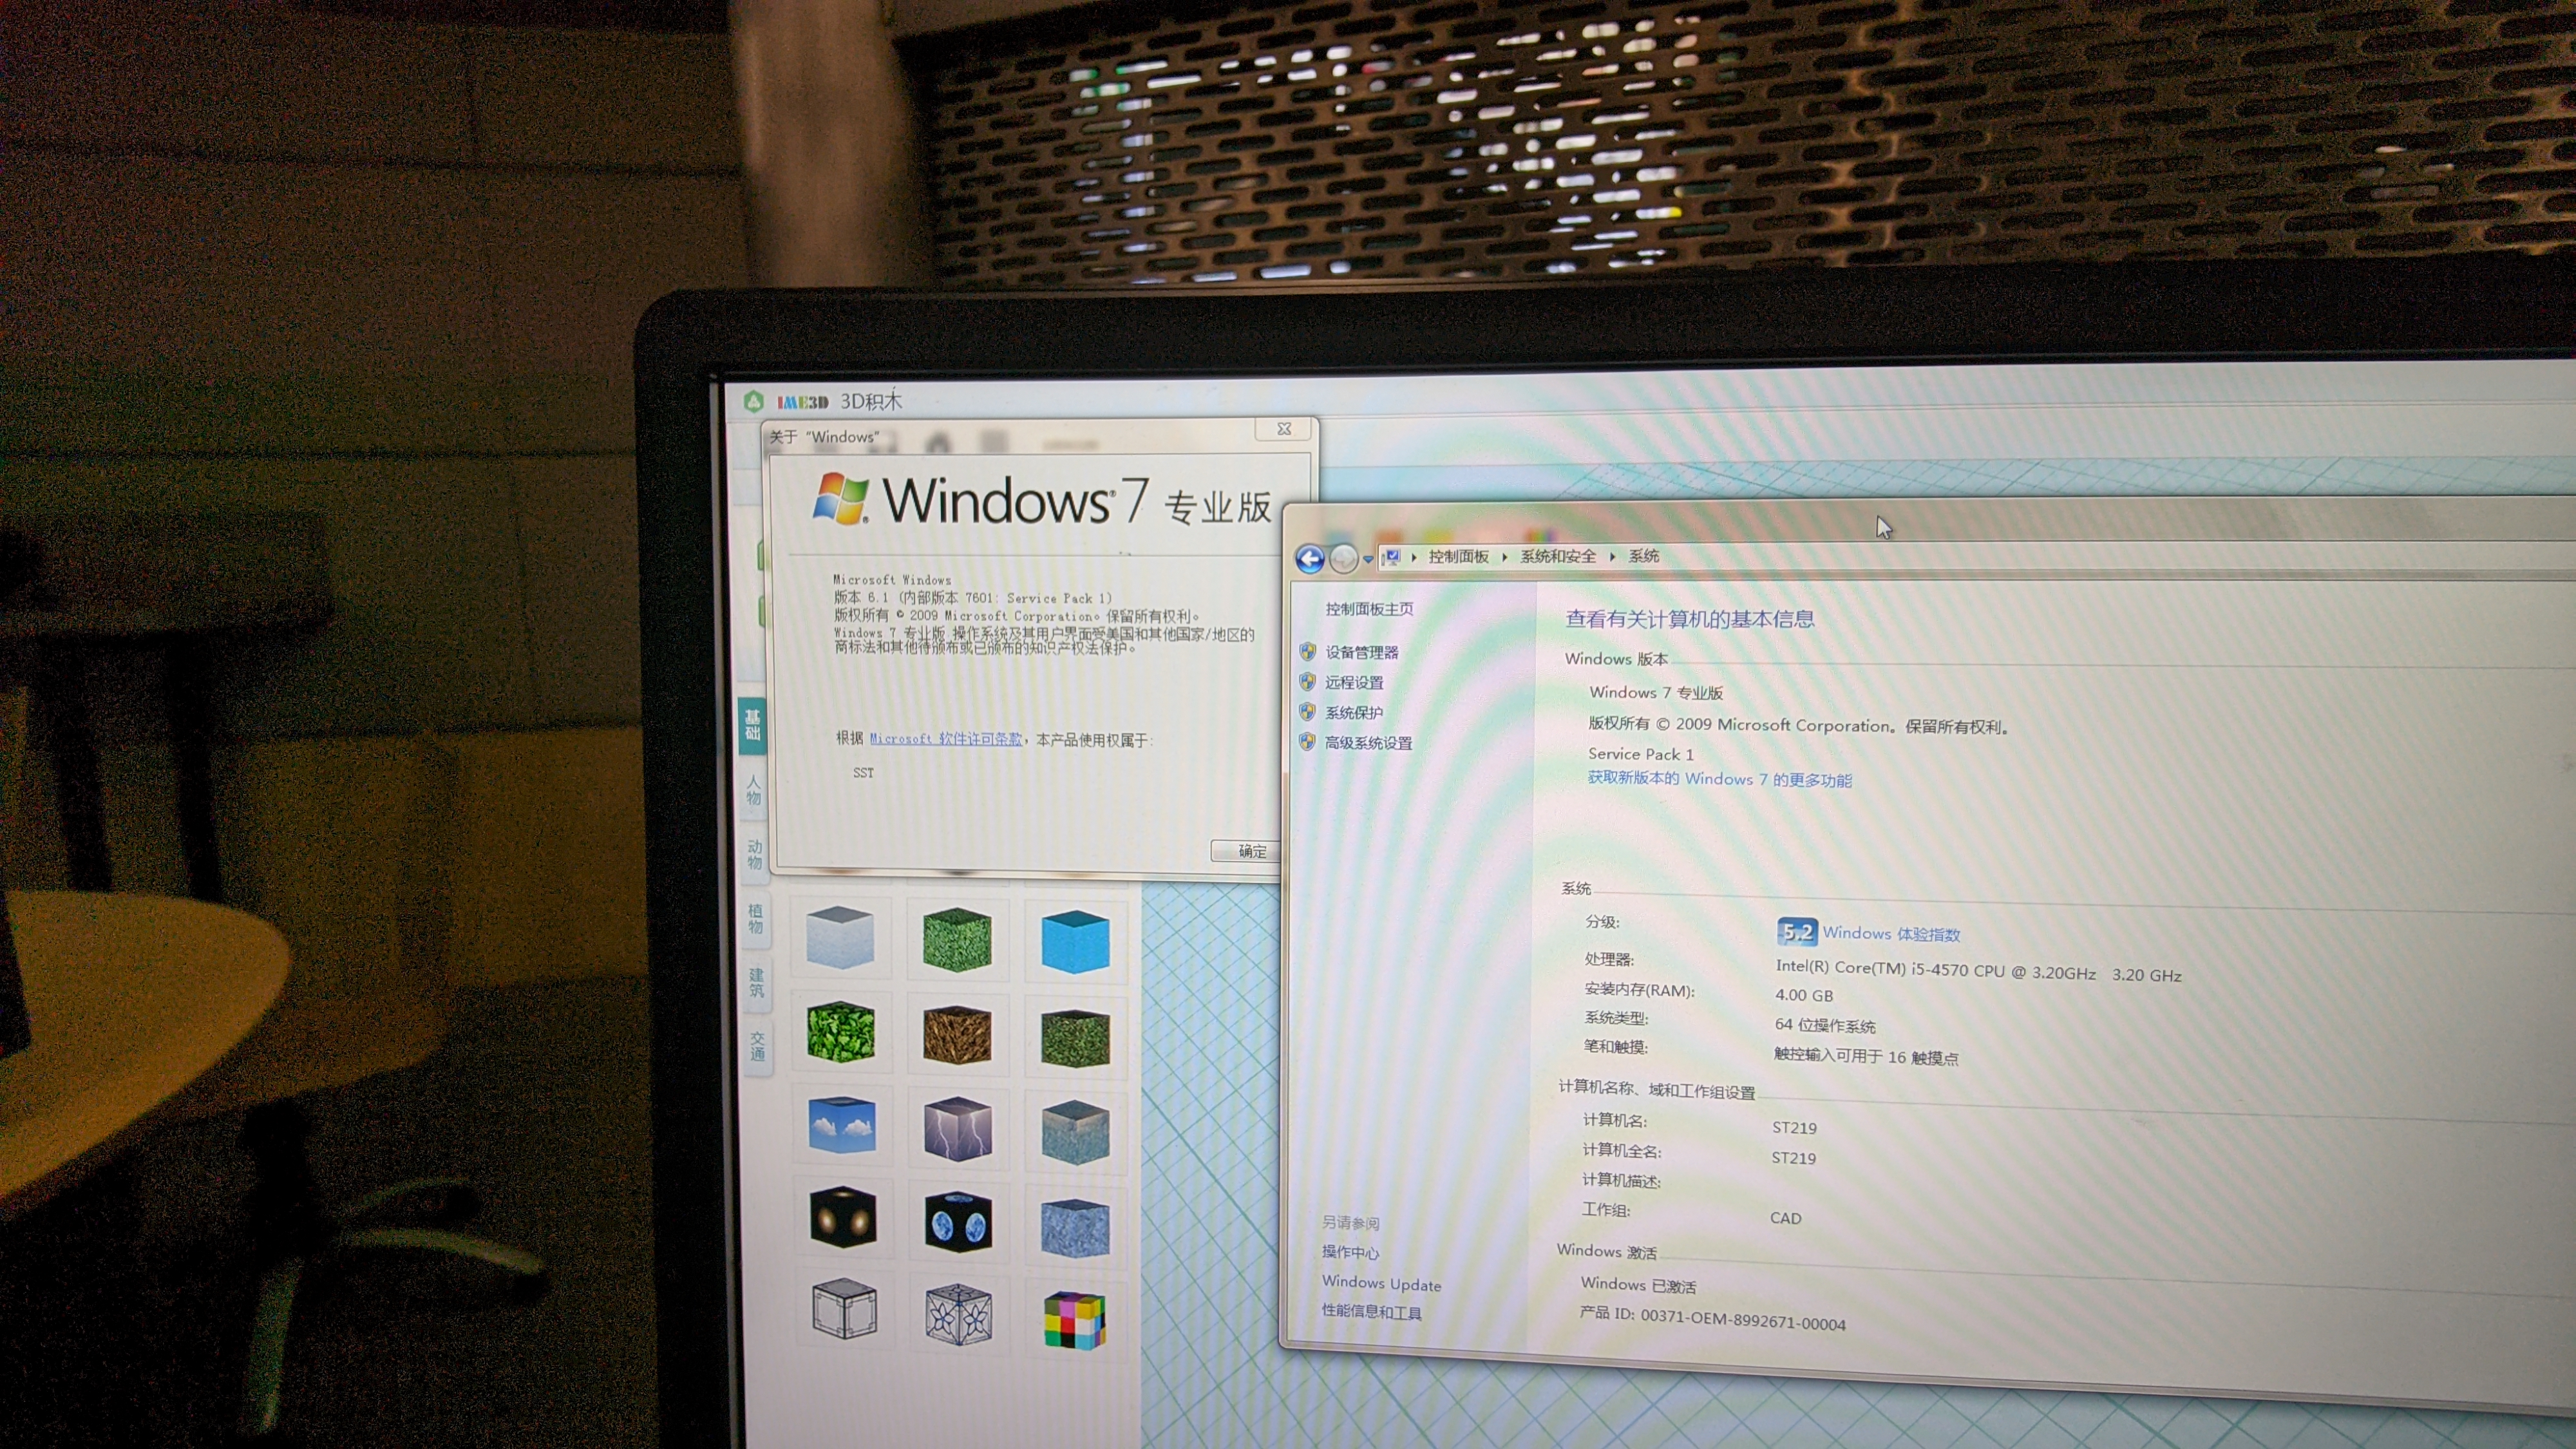Click the 系统和安全 breadcrumb
The width and height of the screenshot is (2576, 1449).
pos(1558,556)
